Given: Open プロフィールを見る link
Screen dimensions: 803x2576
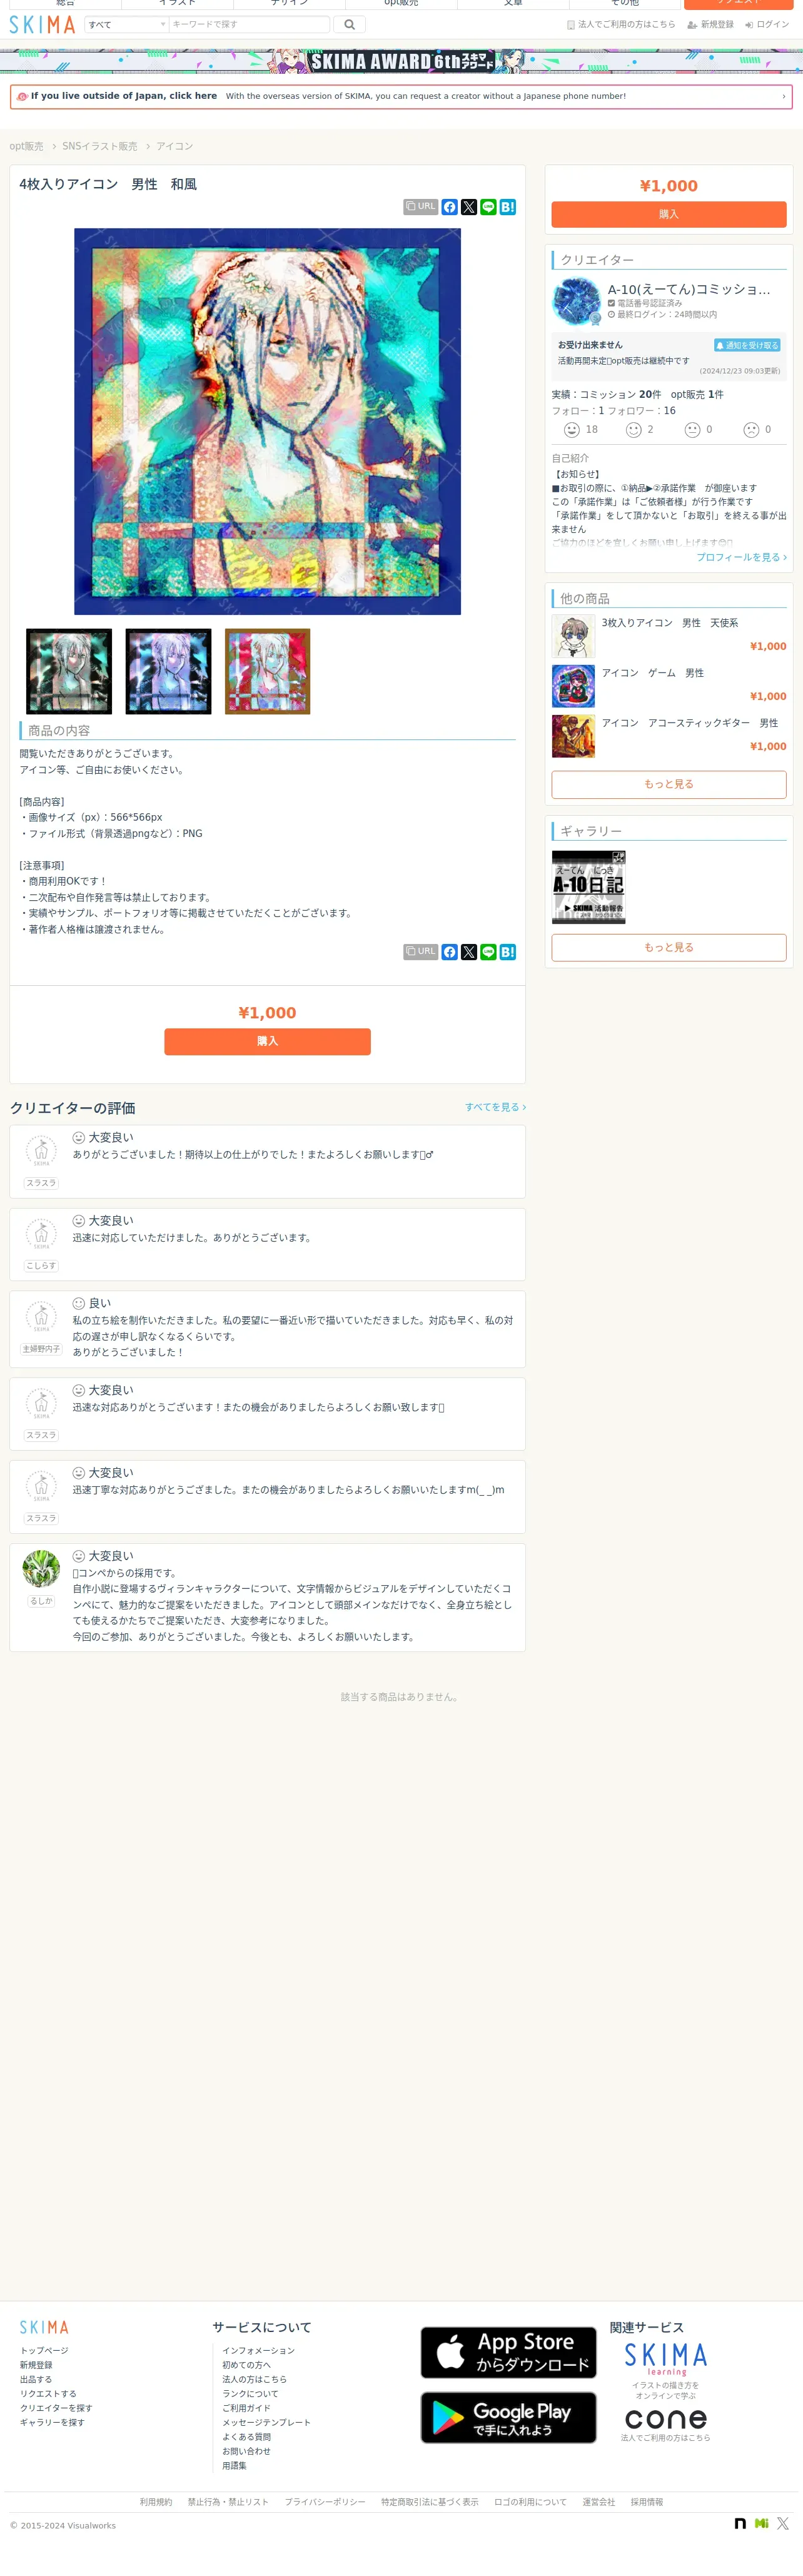Looking at the screenshot, I should pos(741,557).
